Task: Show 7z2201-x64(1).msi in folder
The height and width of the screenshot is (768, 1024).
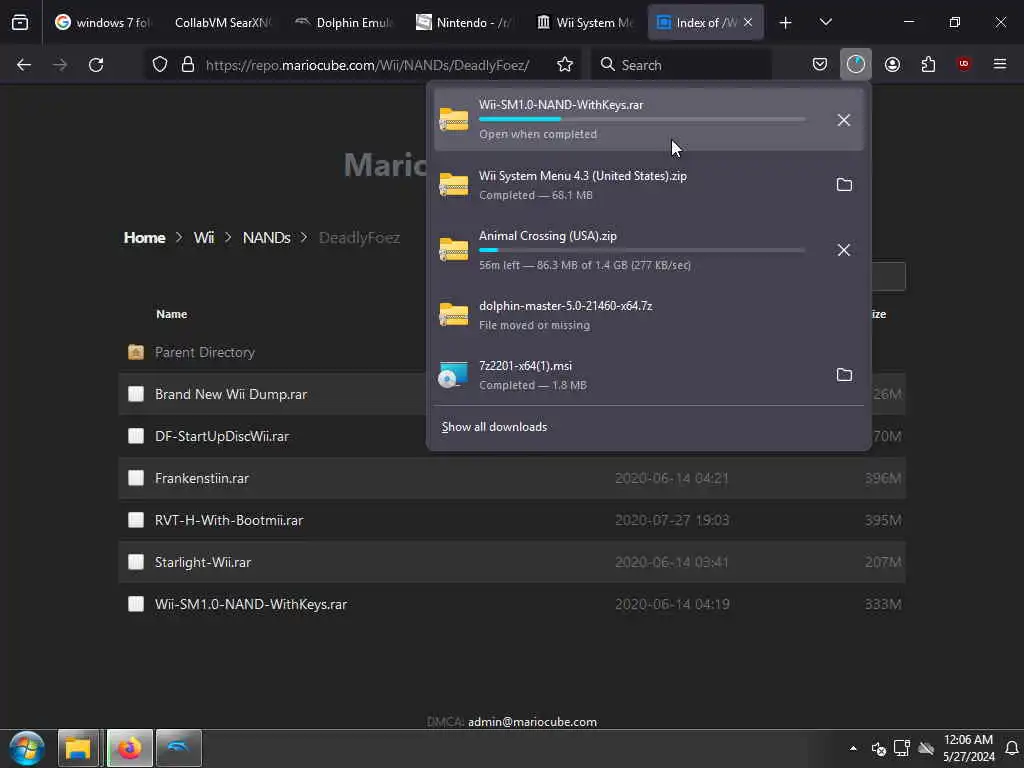Action: click(844, 375)
